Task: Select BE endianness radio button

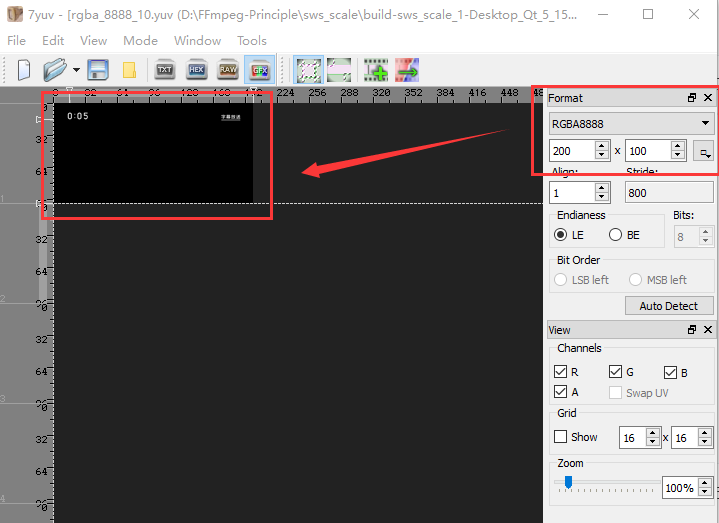Action: pyautogui.click(x=616, y=235)
